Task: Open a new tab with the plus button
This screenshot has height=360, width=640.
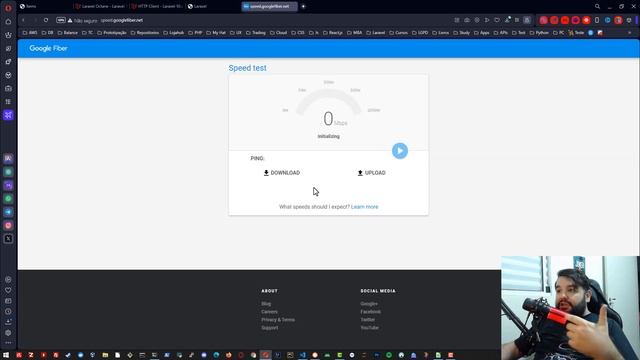Action: pyautogui.click(x=303, y=7)
